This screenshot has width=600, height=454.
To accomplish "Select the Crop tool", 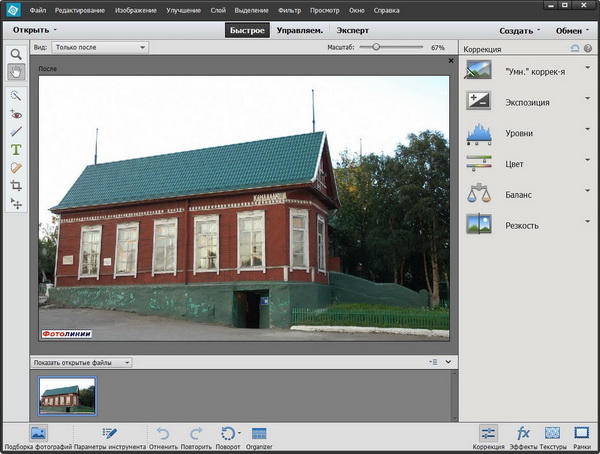I will coord(16,185).
